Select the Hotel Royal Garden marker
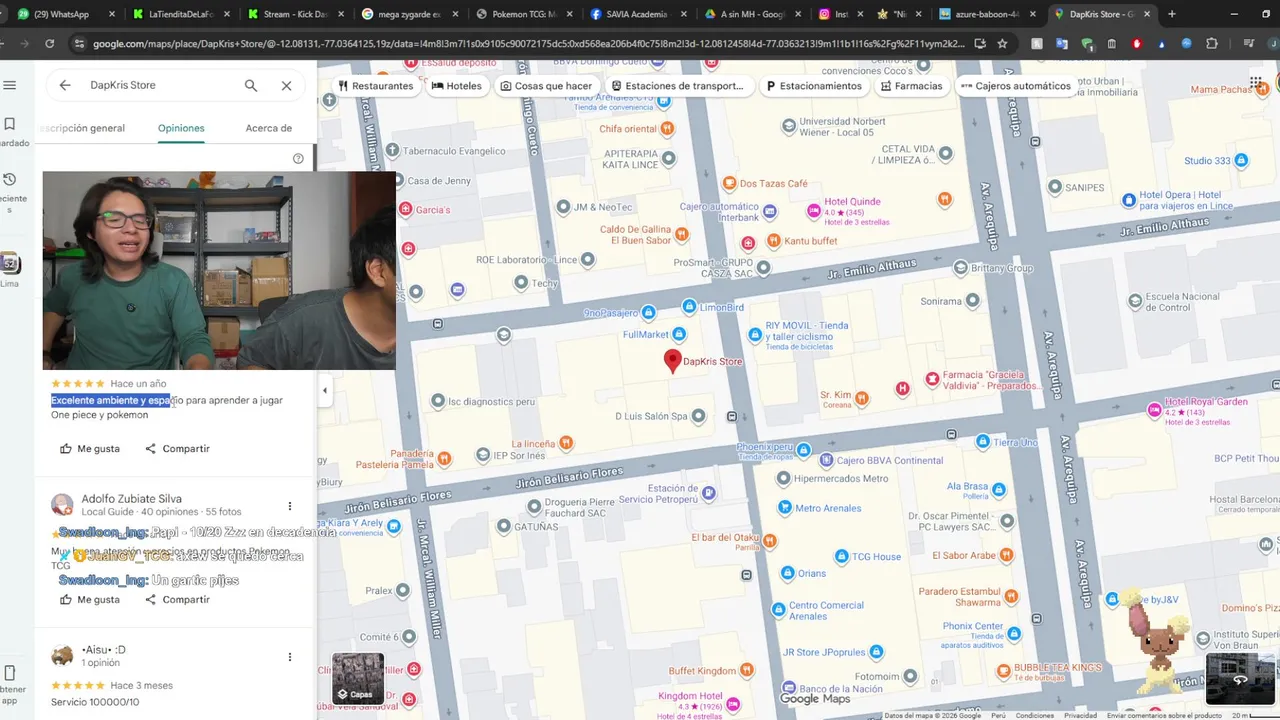 tap(1154, 410)
